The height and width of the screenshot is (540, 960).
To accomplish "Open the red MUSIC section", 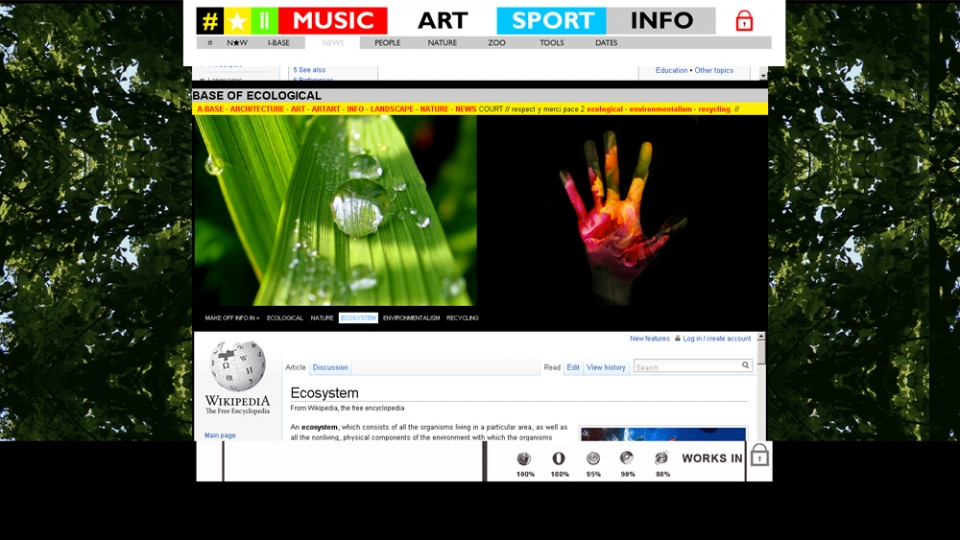I will click(332, 21).
